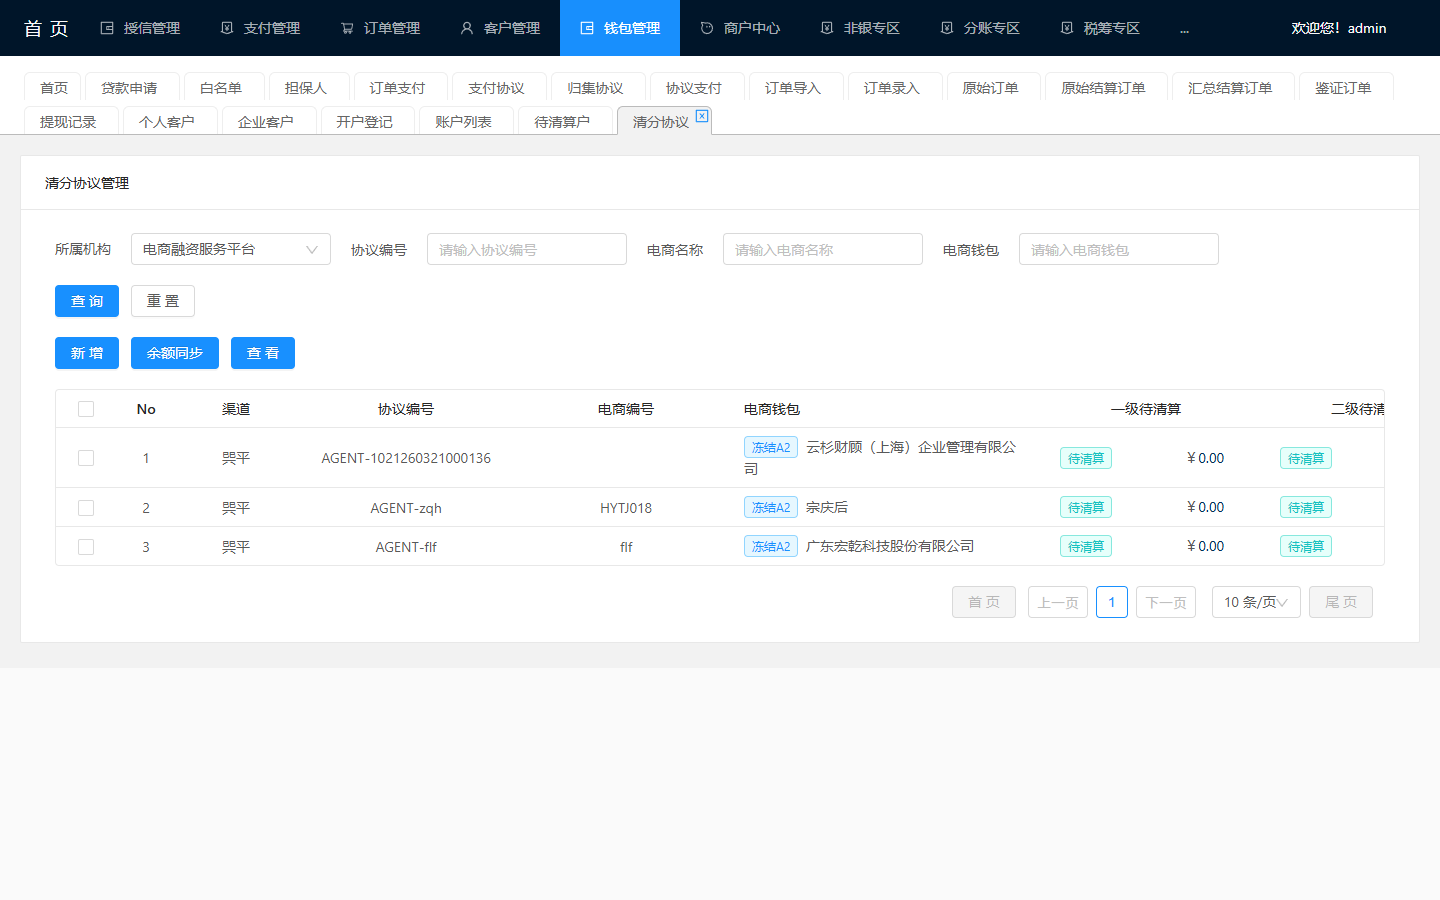Open the 订单管理 top menu

point(380,28)
